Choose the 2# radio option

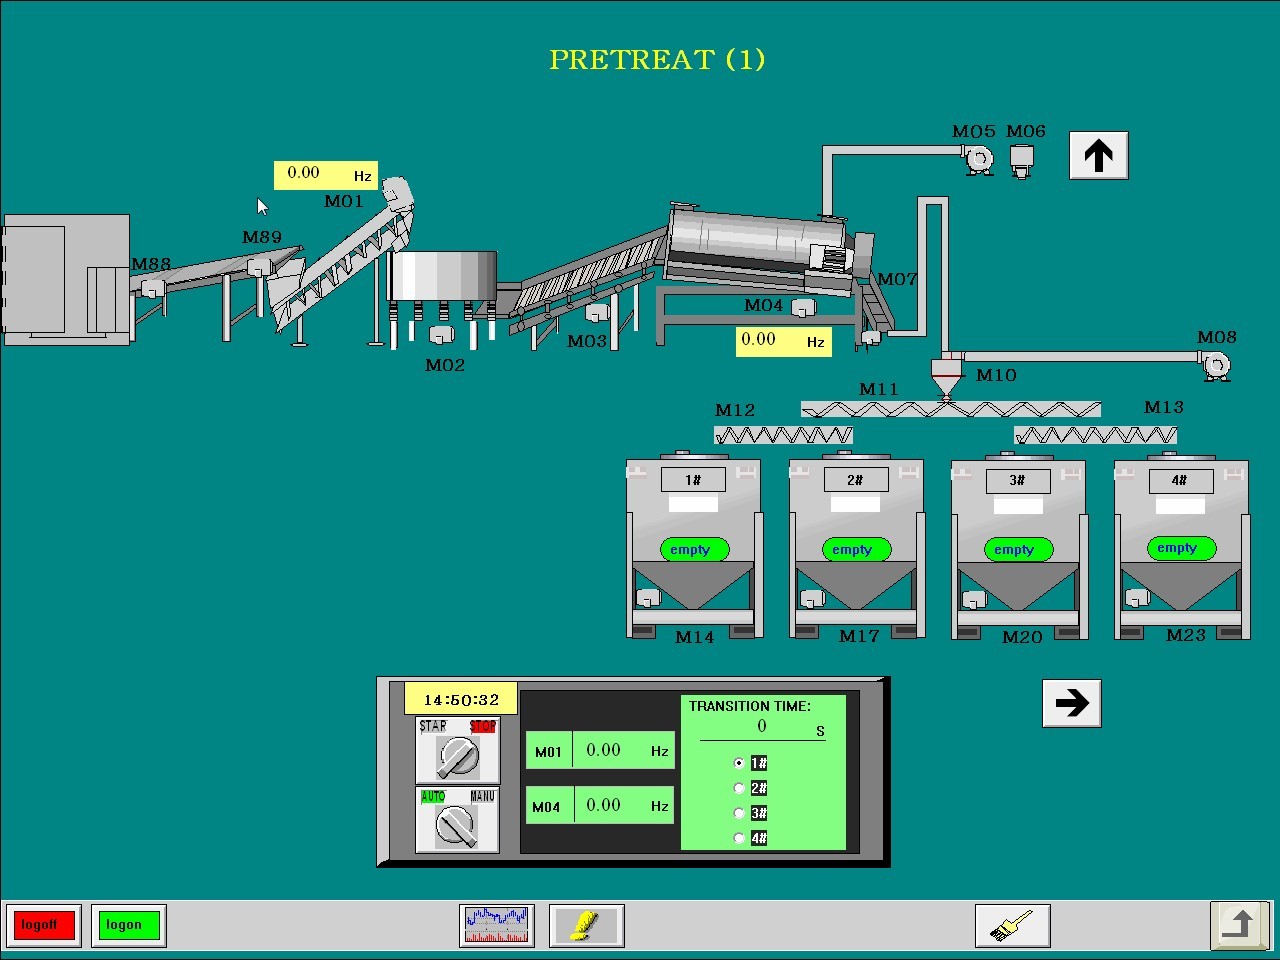click(x=739, y=788)
